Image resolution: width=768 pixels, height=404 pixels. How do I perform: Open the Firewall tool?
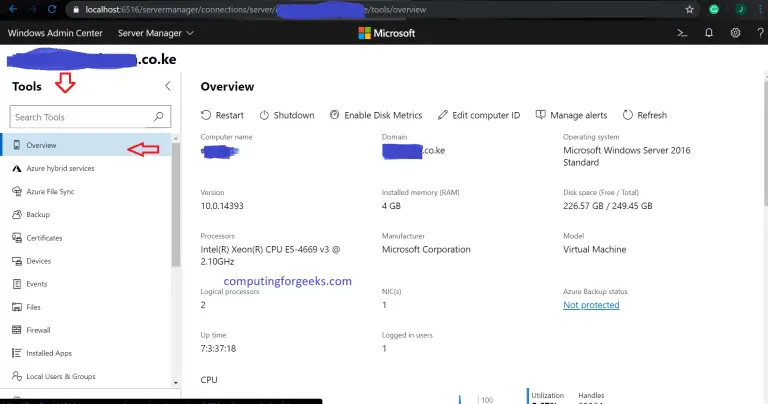click(39, 329)
